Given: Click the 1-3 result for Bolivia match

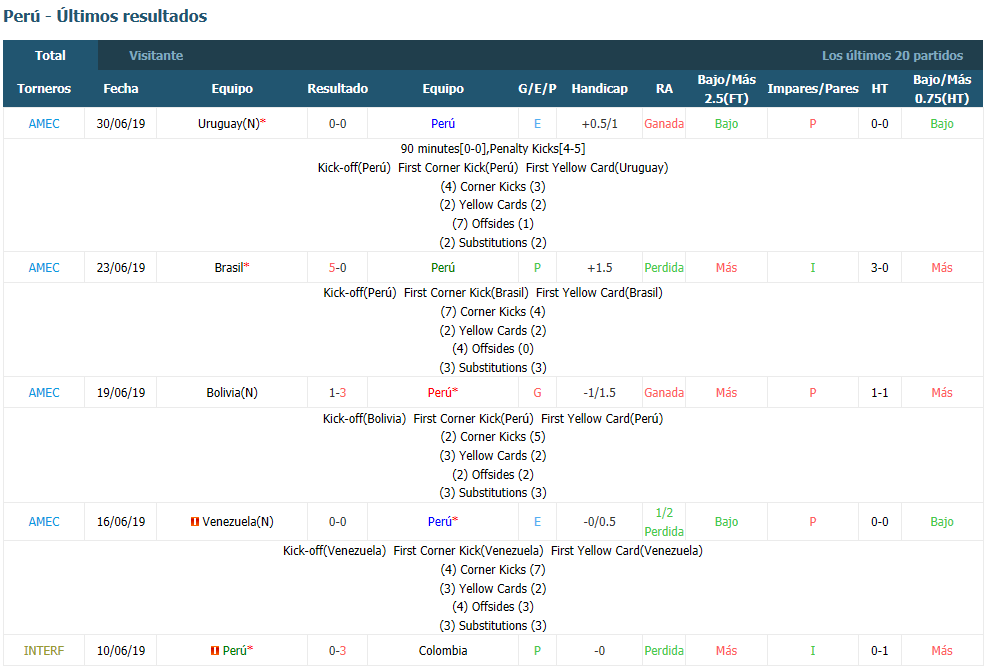Looking at the screenshot, I should (x=337, y=393).
